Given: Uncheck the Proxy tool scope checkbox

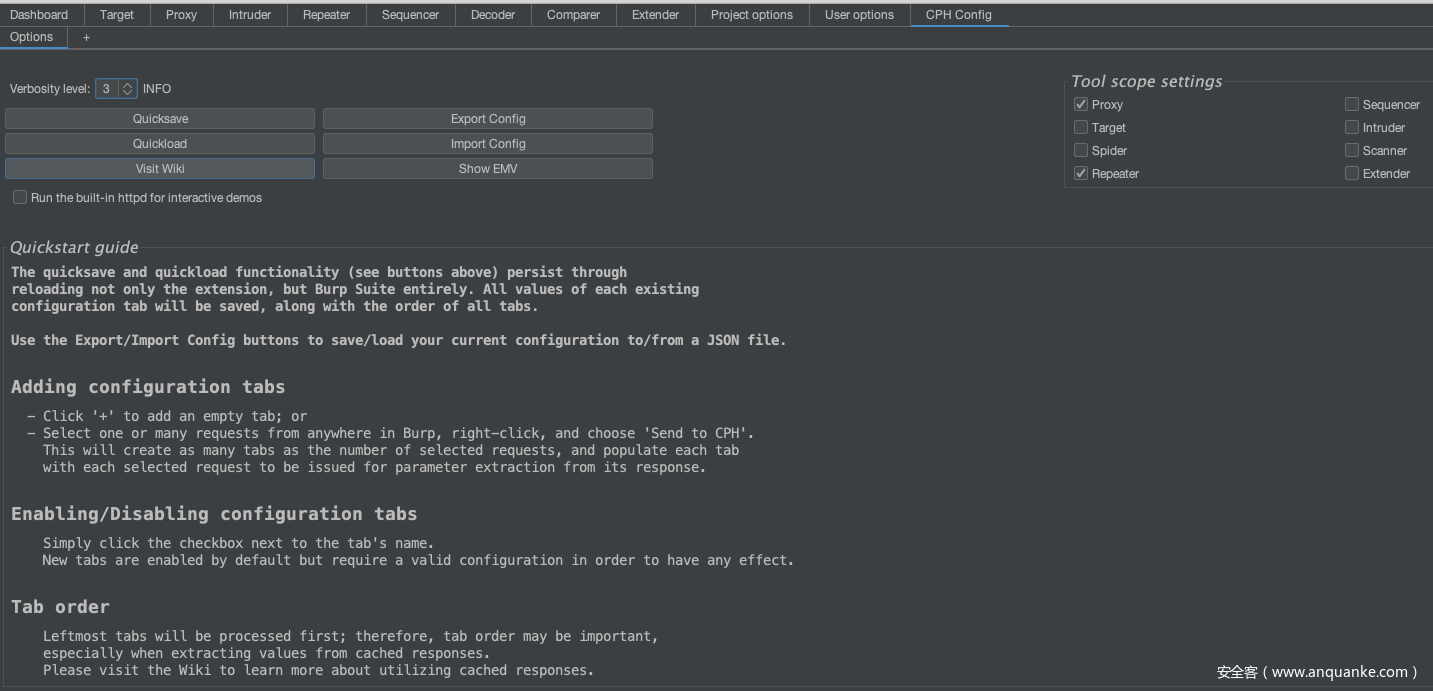Looking at the screenshot, I should click(x=1081, y=105).
